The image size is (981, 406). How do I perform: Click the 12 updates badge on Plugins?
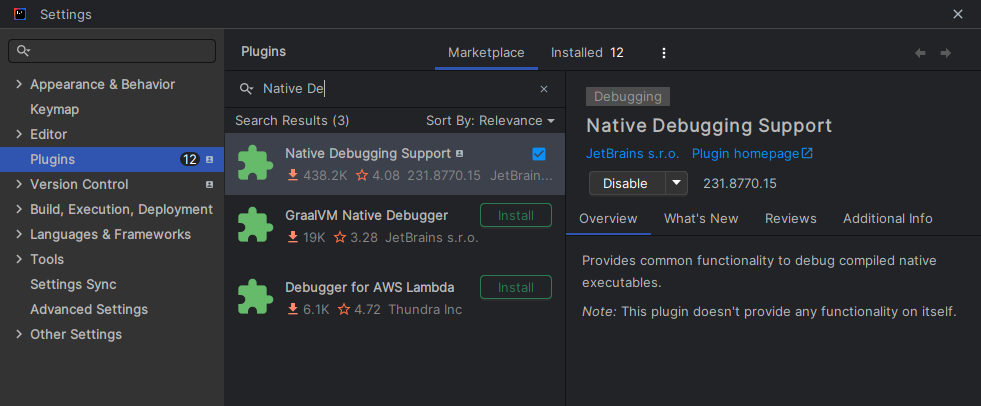click(190, 160)
